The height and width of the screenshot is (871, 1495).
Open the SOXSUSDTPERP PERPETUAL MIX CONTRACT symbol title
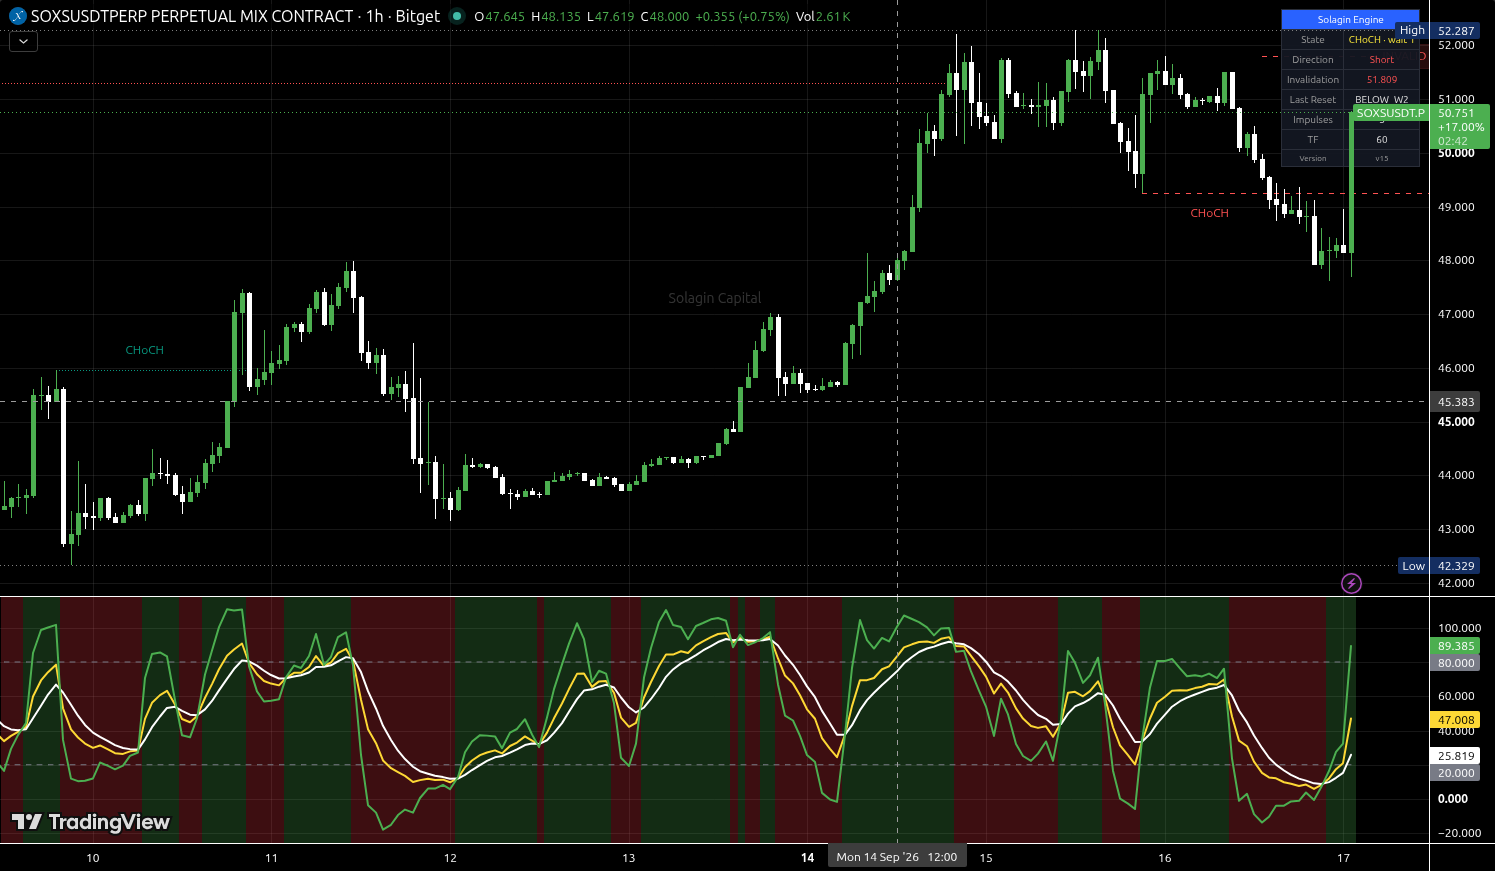pos(235,16)
